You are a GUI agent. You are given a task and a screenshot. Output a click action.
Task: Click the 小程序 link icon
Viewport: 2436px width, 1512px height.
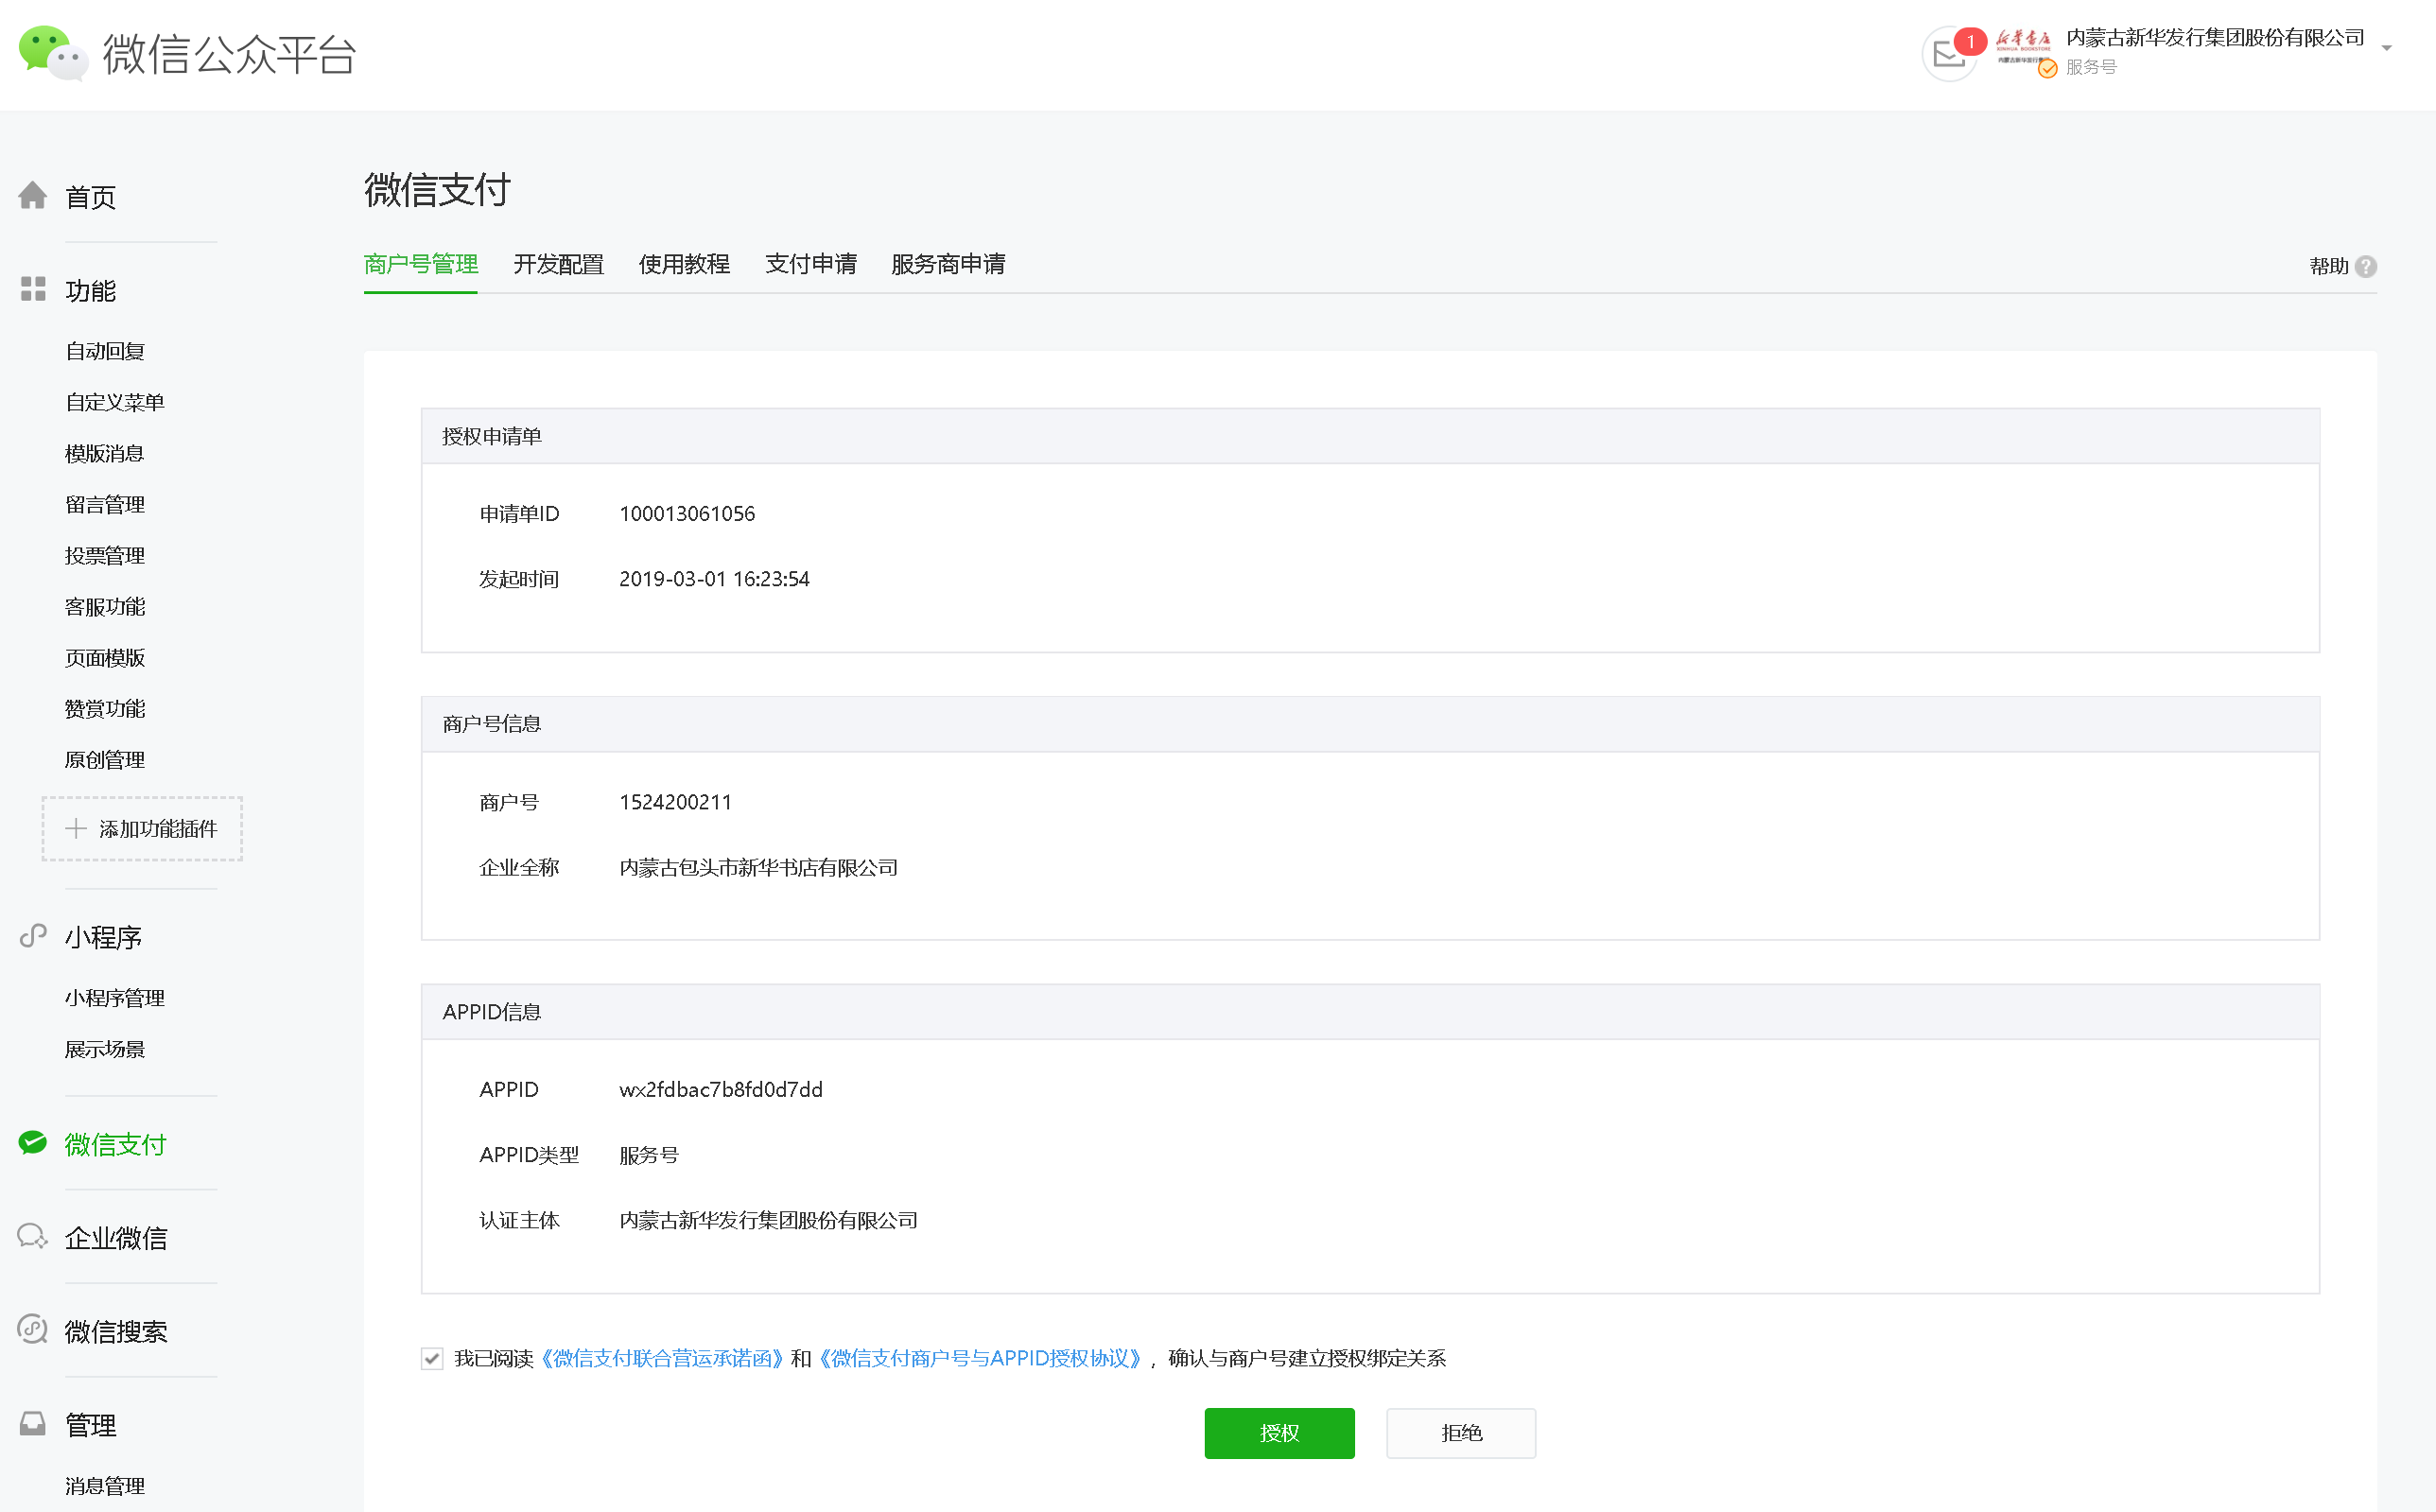coord(33,935)
